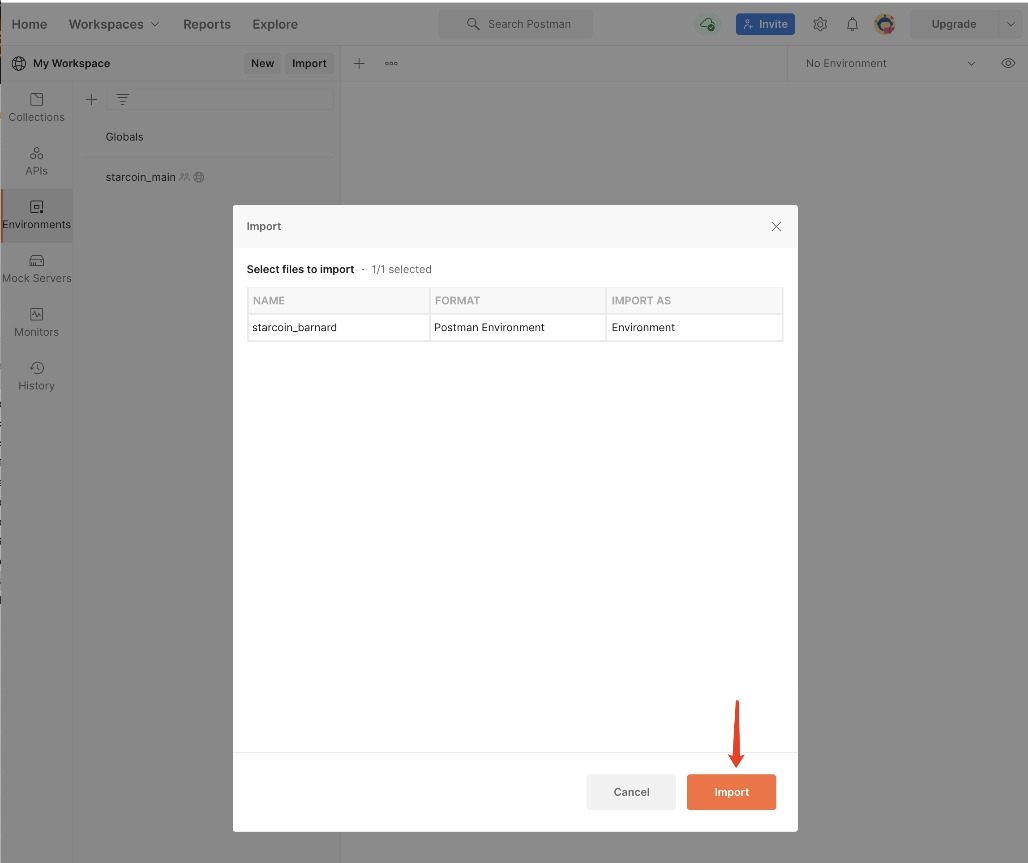Click the Search Postman field
Viewport: 1028px width, 863px height.
point(515,24)
